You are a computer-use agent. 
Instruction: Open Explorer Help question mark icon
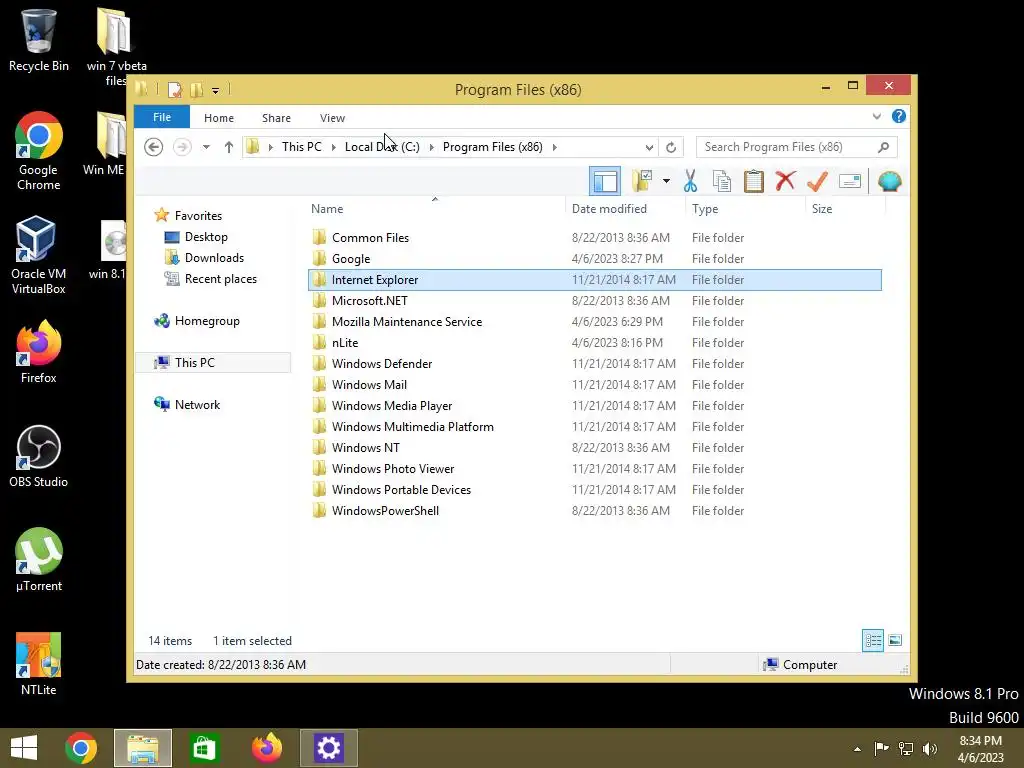[x=899, y=116]
